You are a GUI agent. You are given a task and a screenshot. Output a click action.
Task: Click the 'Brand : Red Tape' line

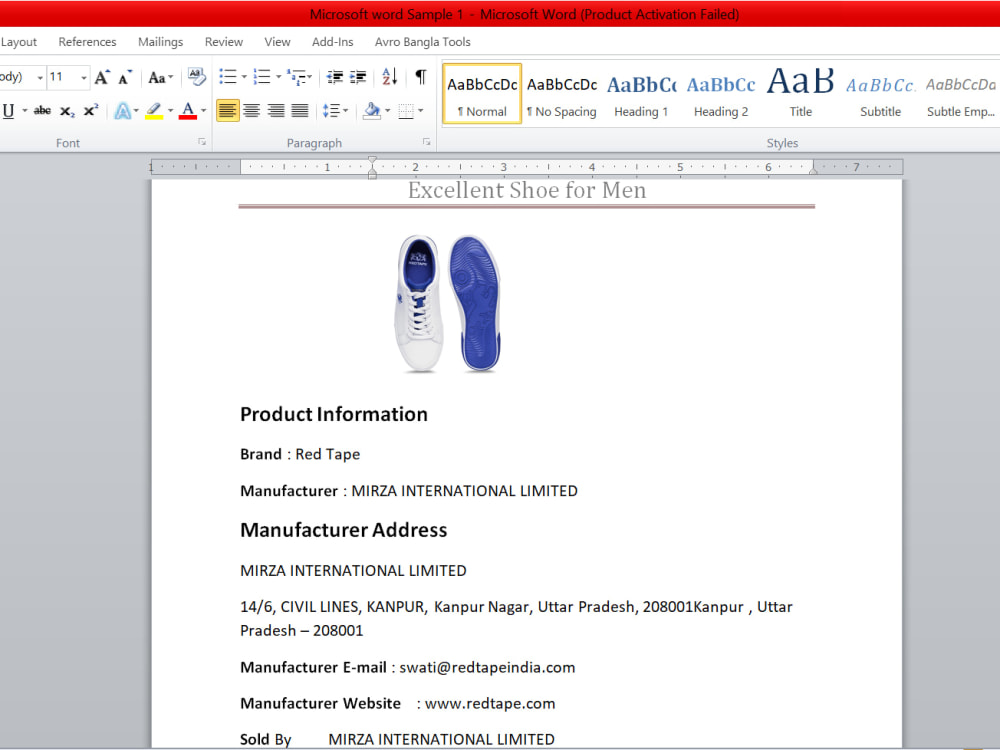[x=300, y=454]
